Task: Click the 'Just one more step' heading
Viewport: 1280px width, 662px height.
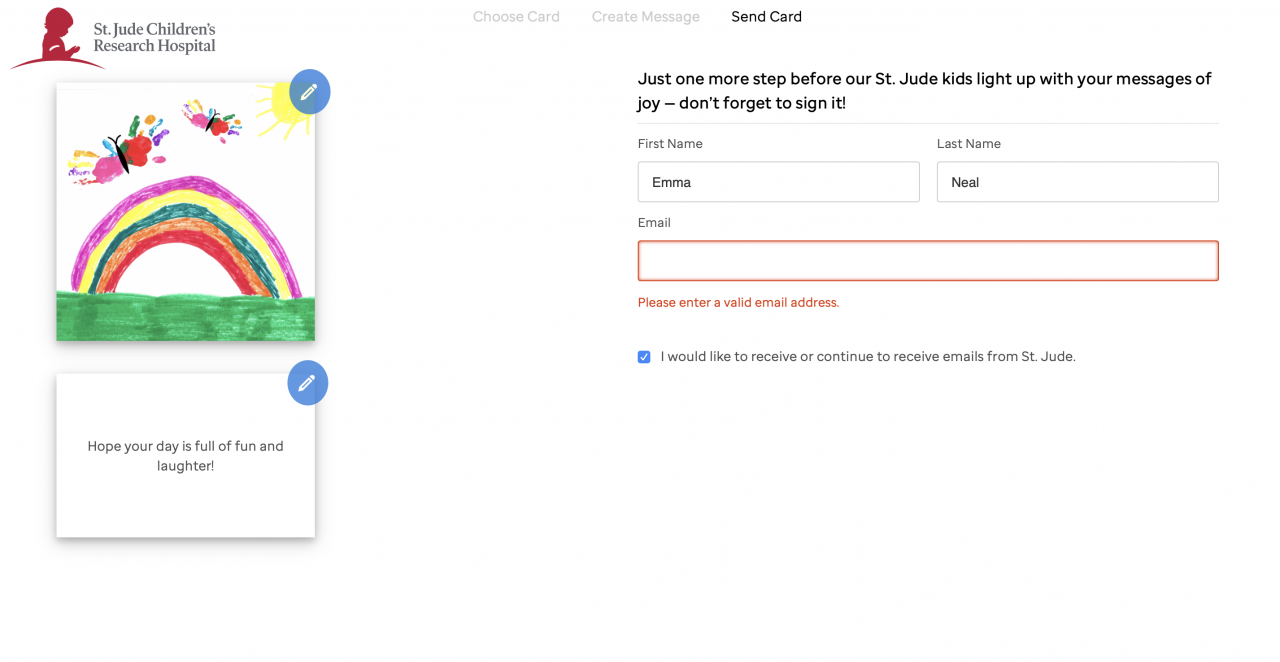Action: [x=924, y=91]
